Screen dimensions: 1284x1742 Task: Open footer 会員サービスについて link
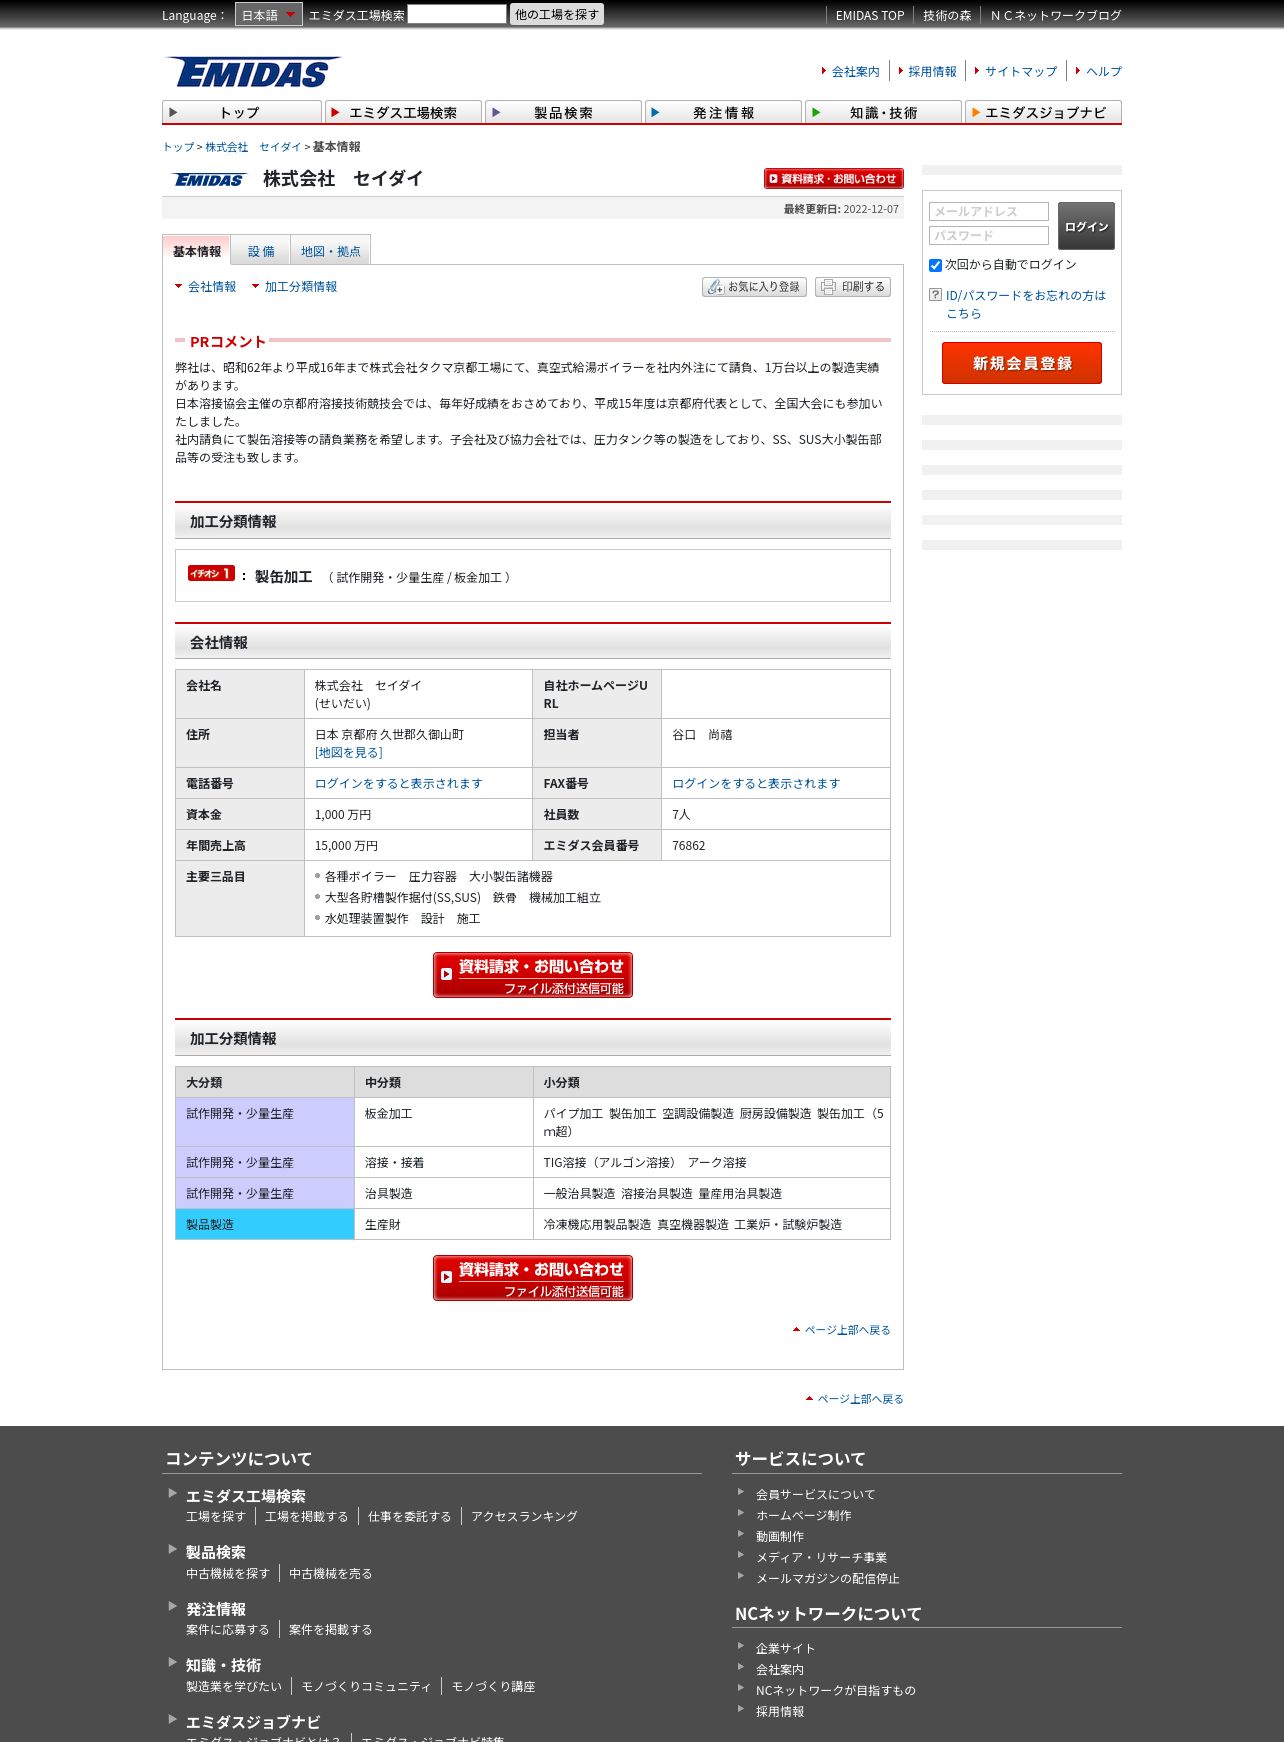pos(815,1495)
